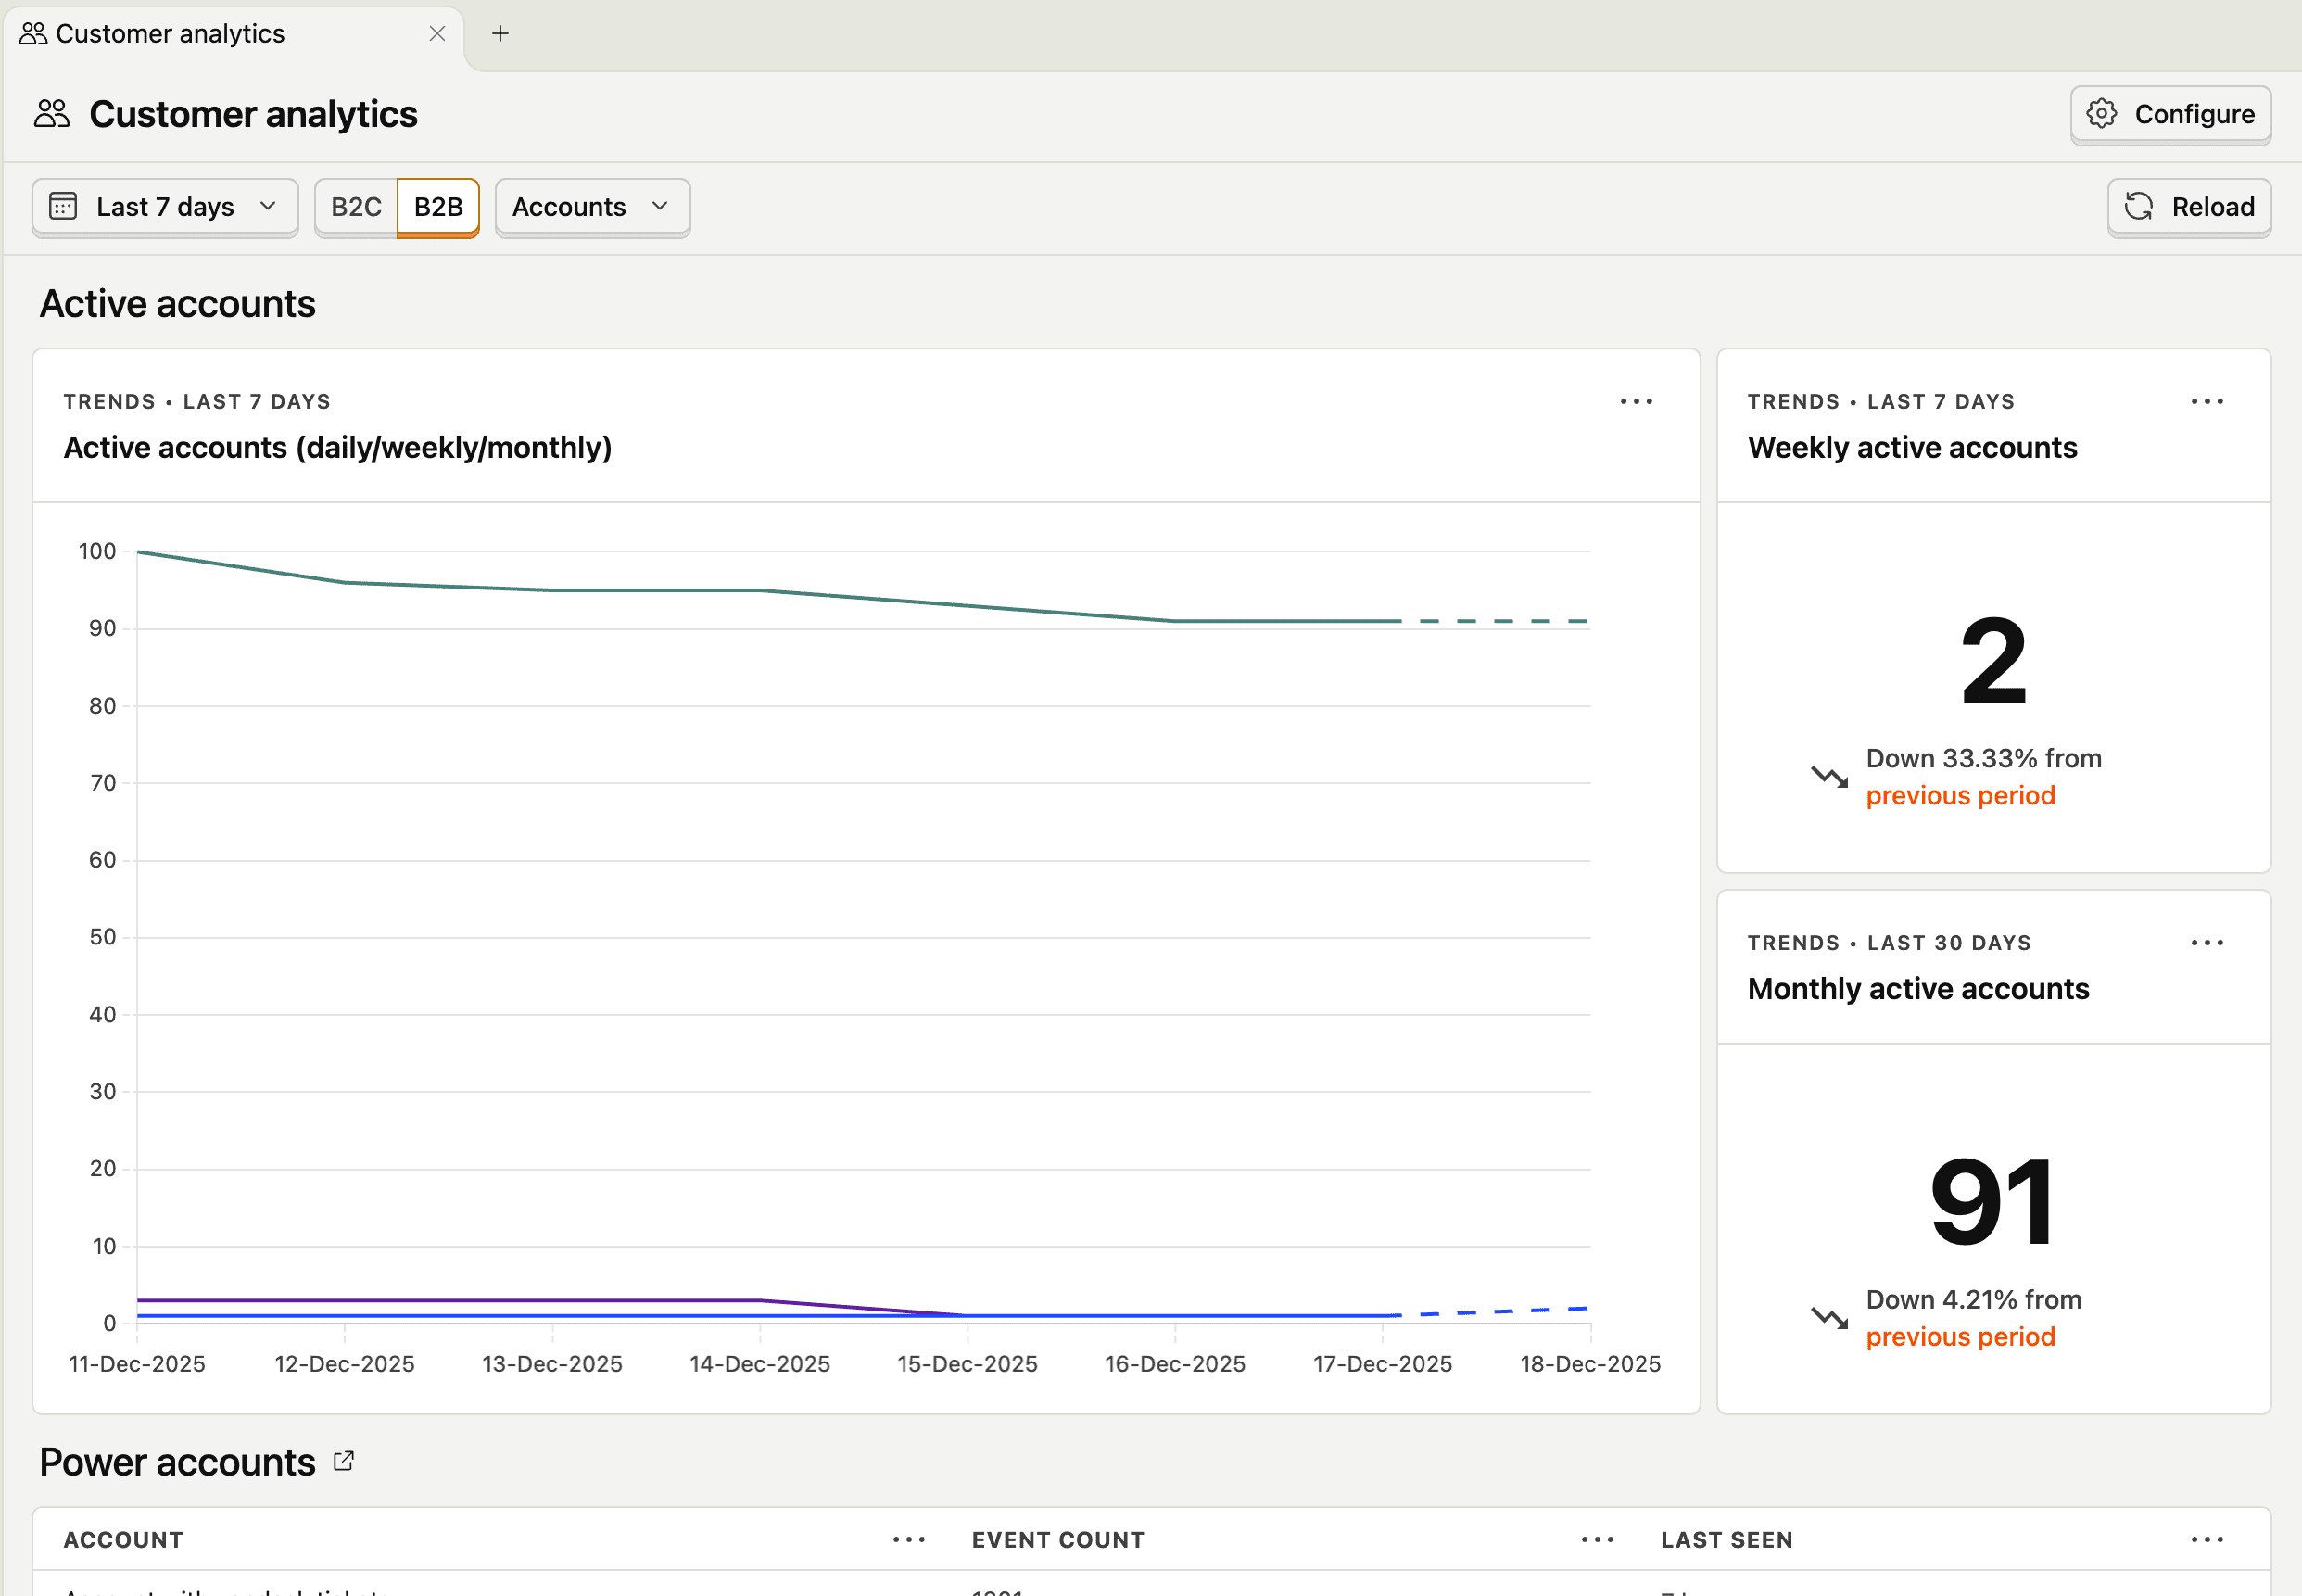Click the gear icon beside Configure

[x=2103, y=114]
